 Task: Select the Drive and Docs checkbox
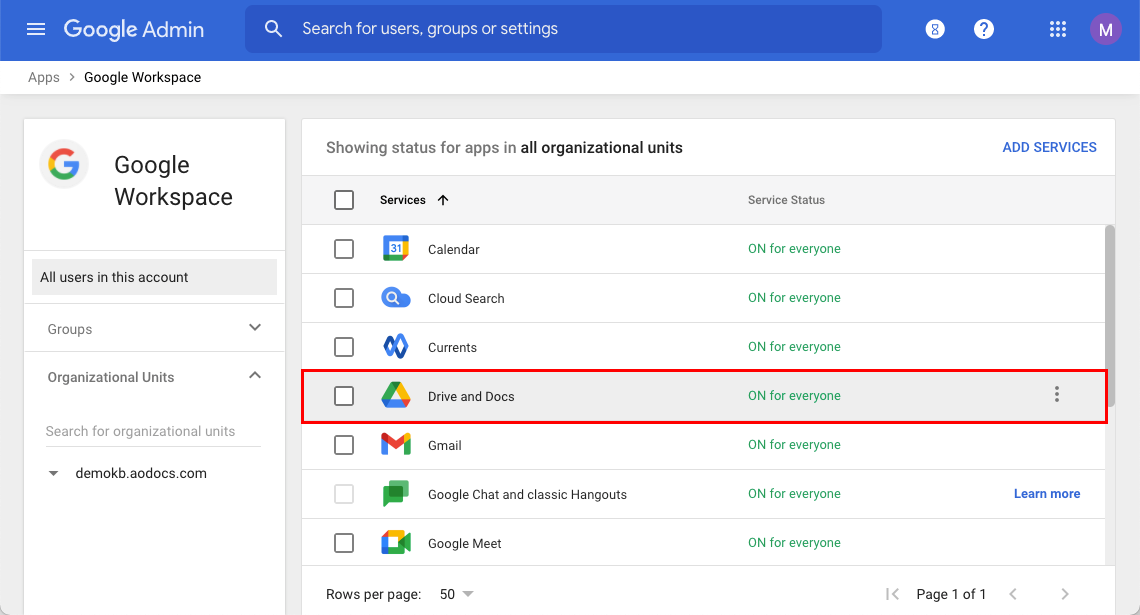point(344,396)
